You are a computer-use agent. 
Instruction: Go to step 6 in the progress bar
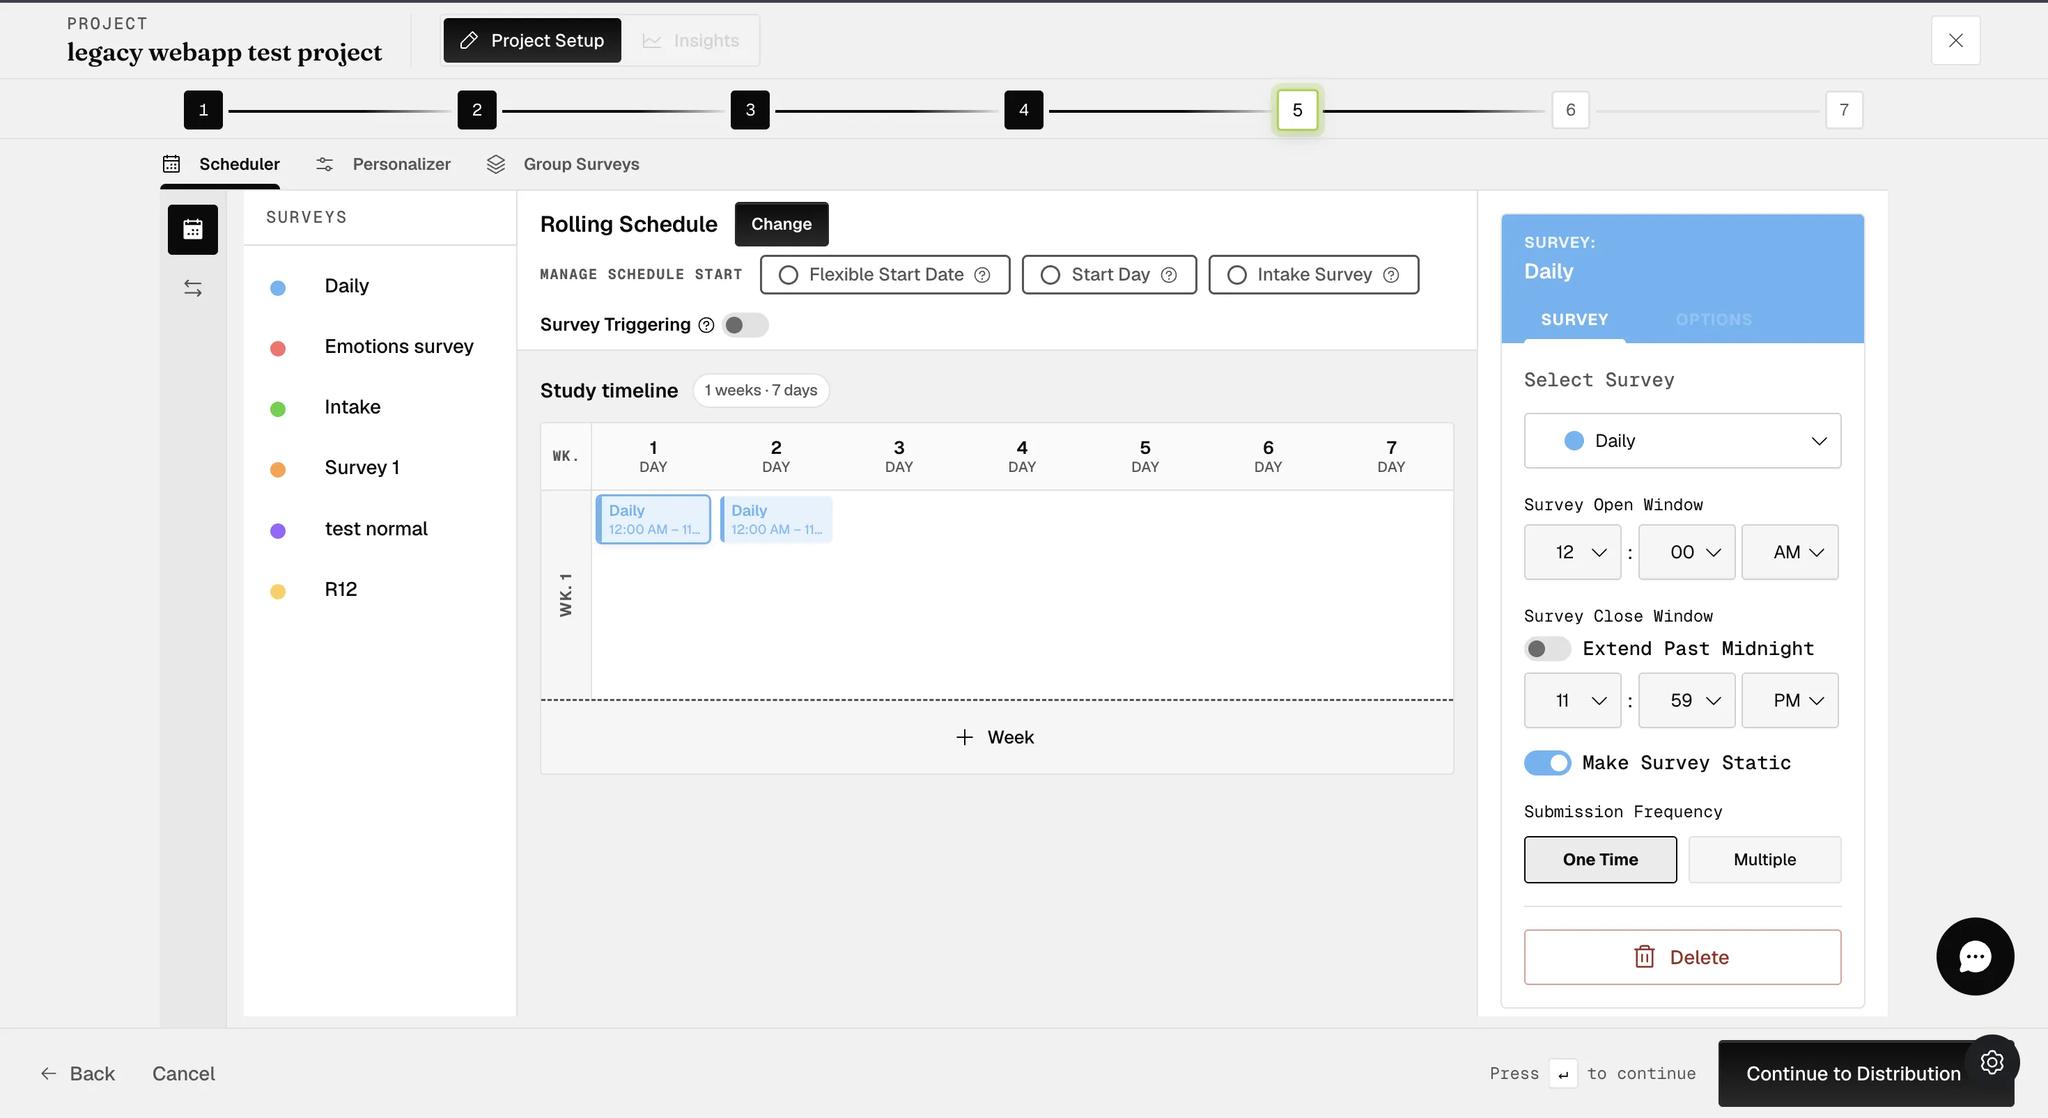tap(1570, 110)
